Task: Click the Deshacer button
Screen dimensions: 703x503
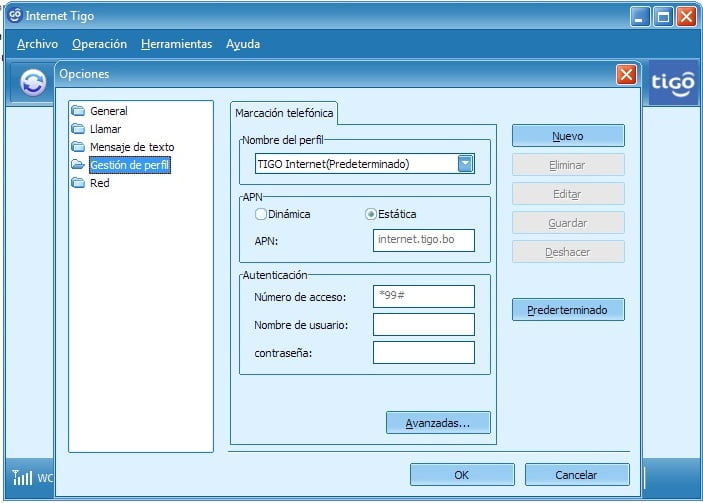Action: (x=568, y=252)
